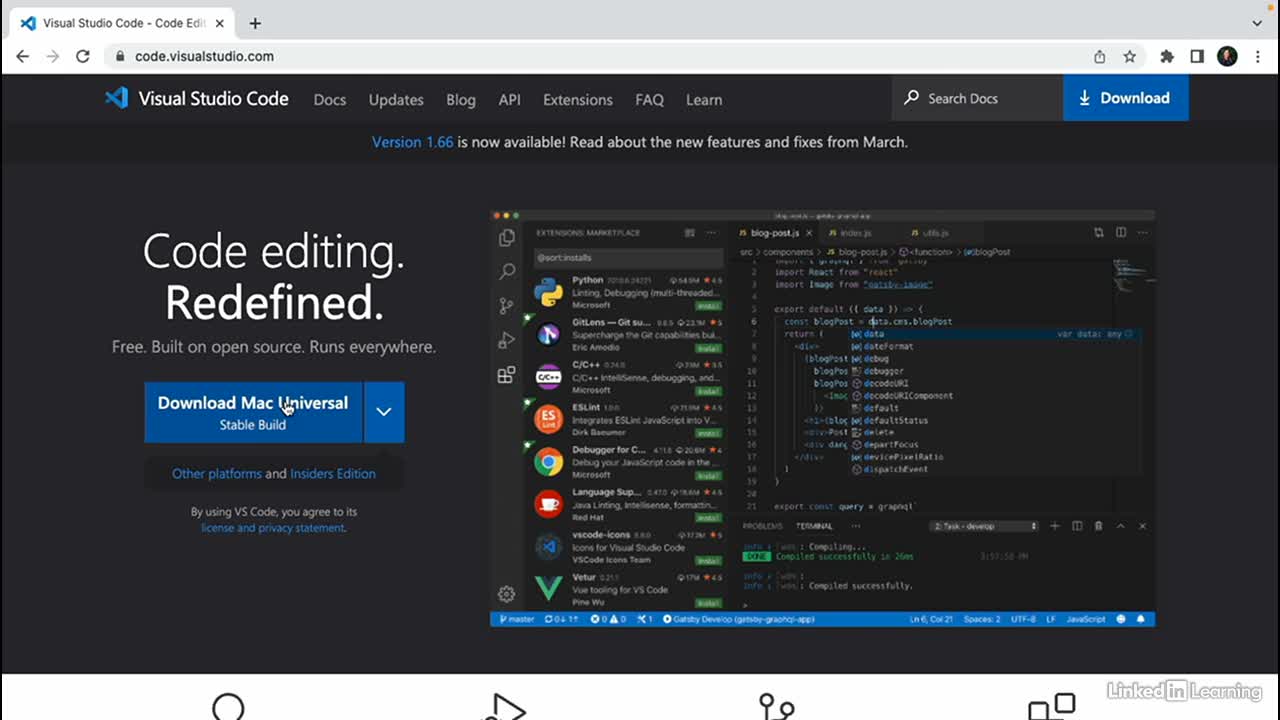This screenshot has width=1280, height=720.
Task: Open the Extensions menu item
Action: coord(578,100)
